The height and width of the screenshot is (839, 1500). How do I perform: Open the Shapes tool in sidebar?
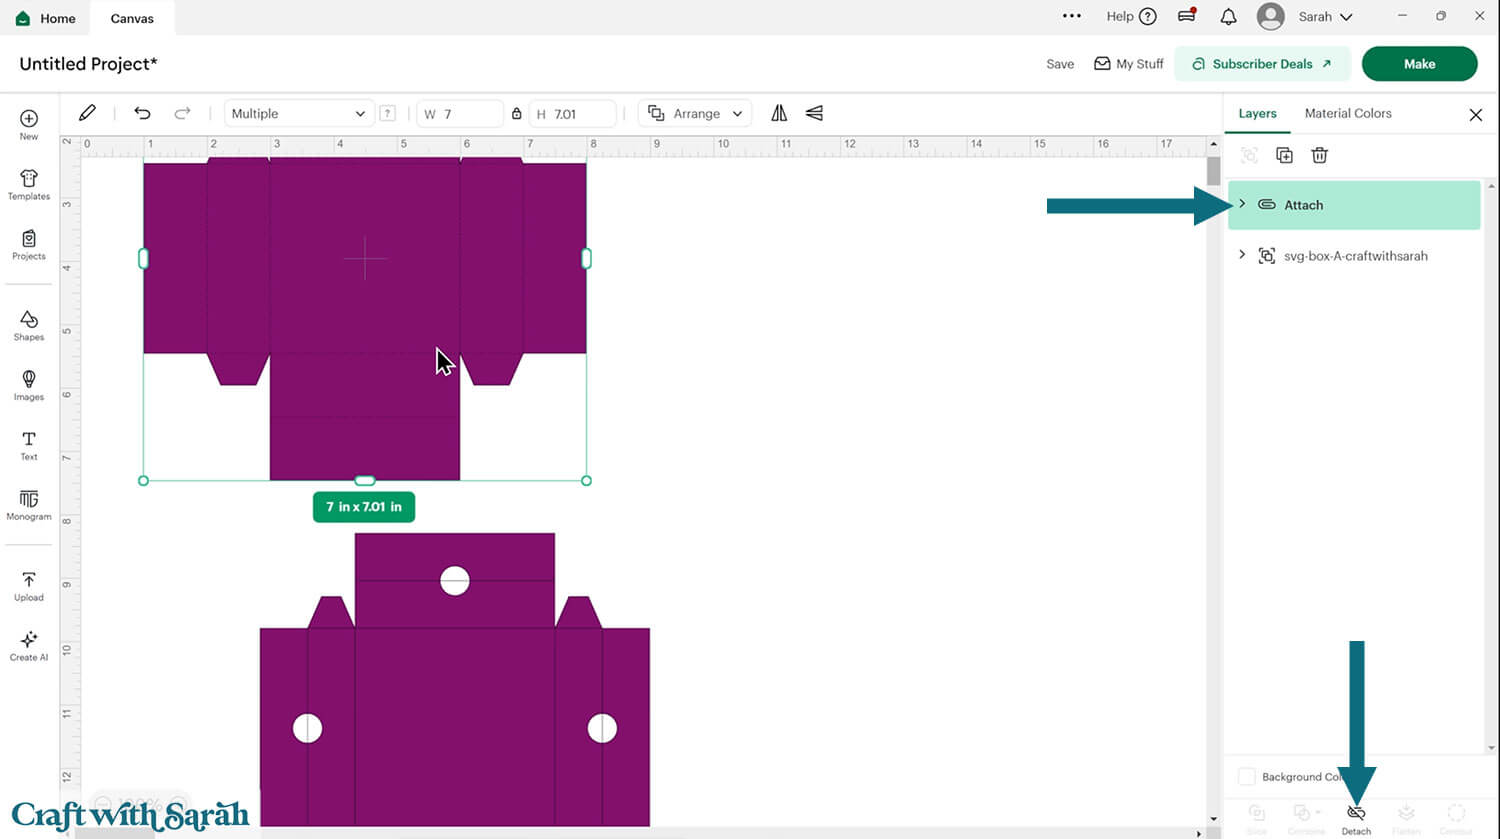tap(29, 325)
